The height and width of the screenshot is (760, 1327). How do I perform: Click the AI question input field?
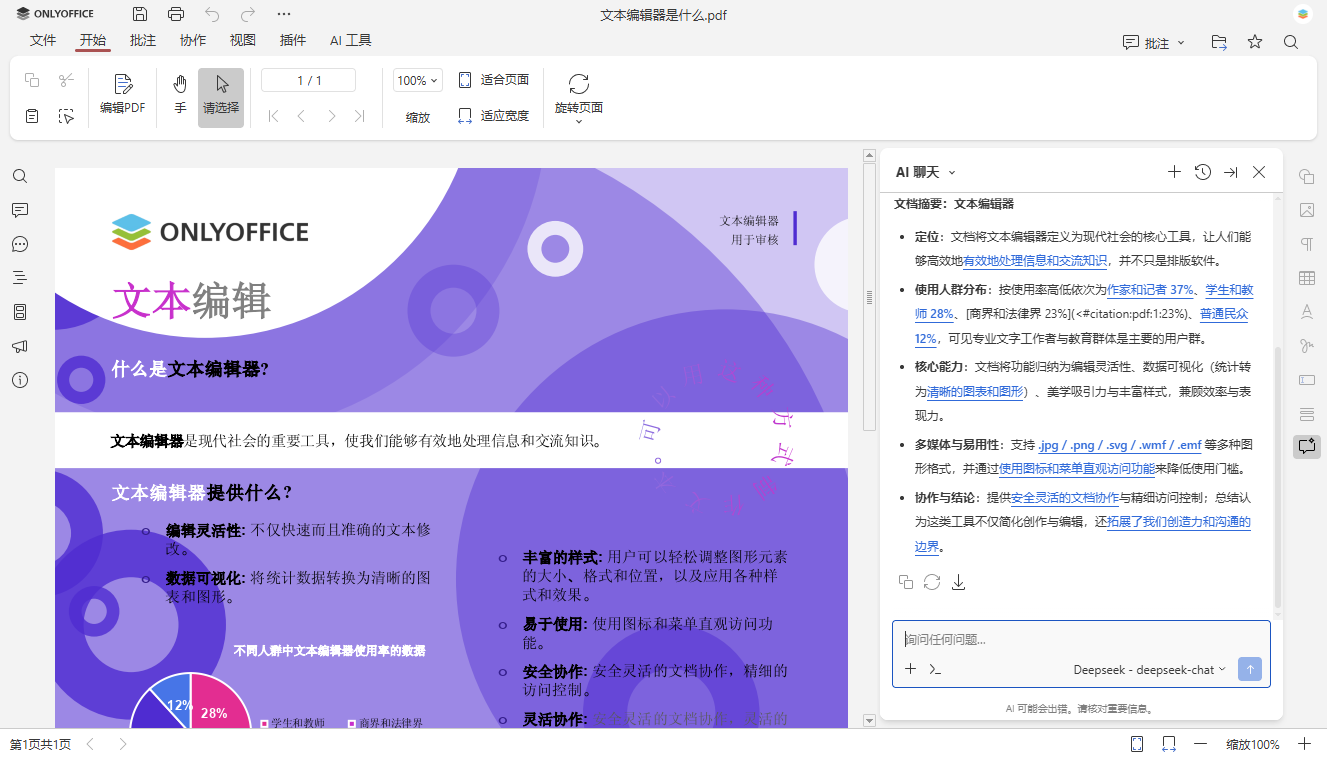pos(1081,639)
